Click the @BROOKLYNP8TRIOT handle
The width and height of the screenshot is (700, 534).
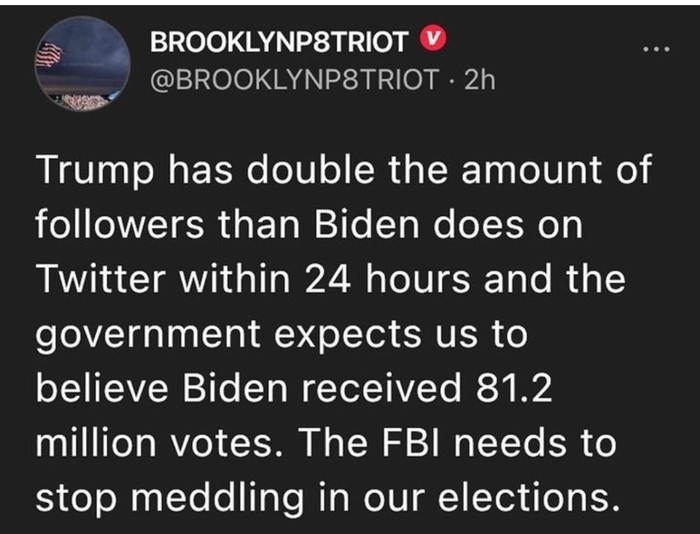tap(295, 81)
